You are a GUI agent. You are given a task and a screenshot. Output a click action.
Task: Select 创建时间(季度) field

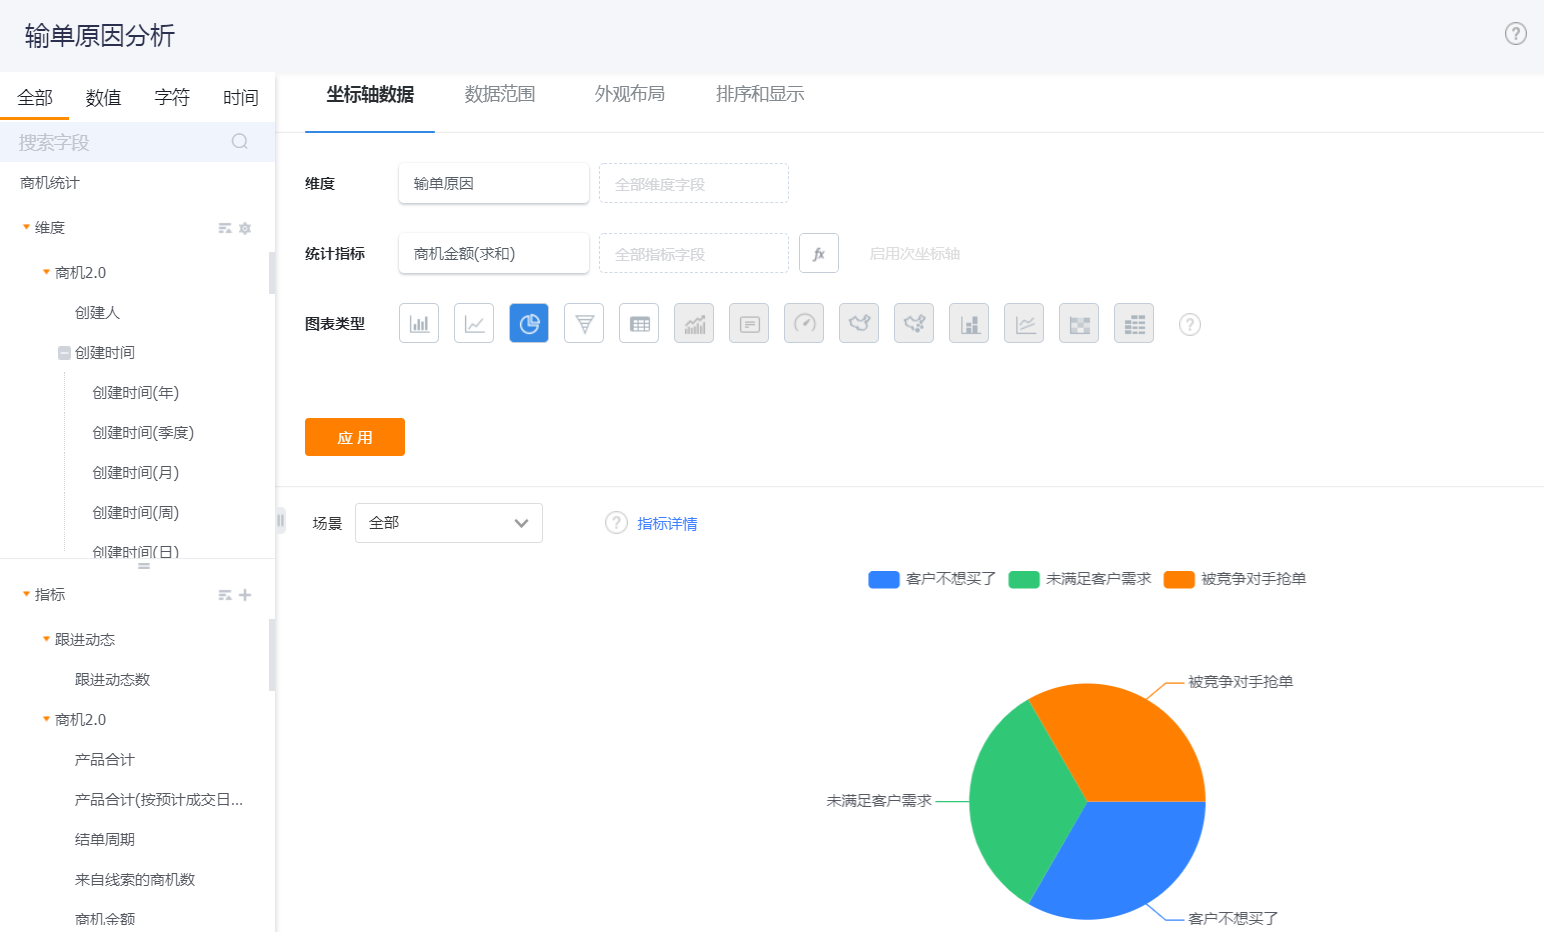(143, 432)
